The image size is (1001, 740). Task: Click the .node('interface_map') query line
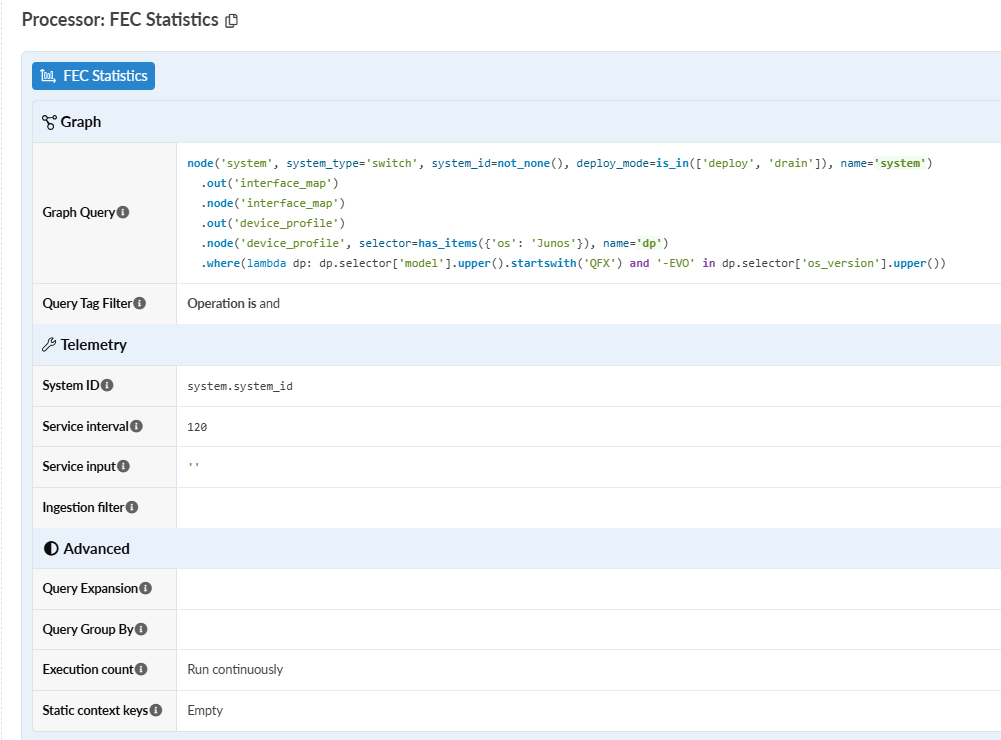click(273, 203)
